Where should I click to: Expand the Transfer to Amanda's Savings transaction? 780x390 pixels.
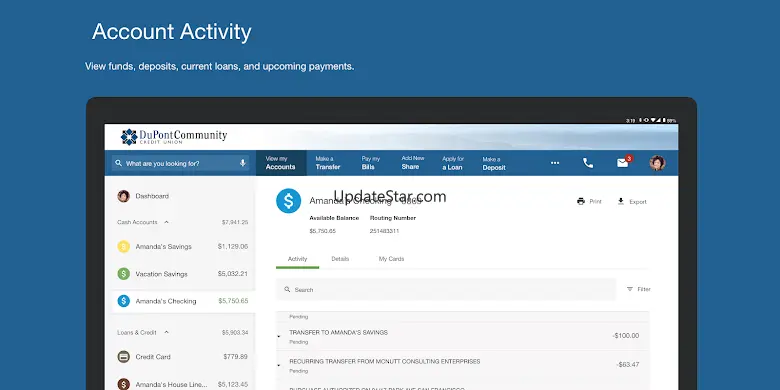pos(279,336)
